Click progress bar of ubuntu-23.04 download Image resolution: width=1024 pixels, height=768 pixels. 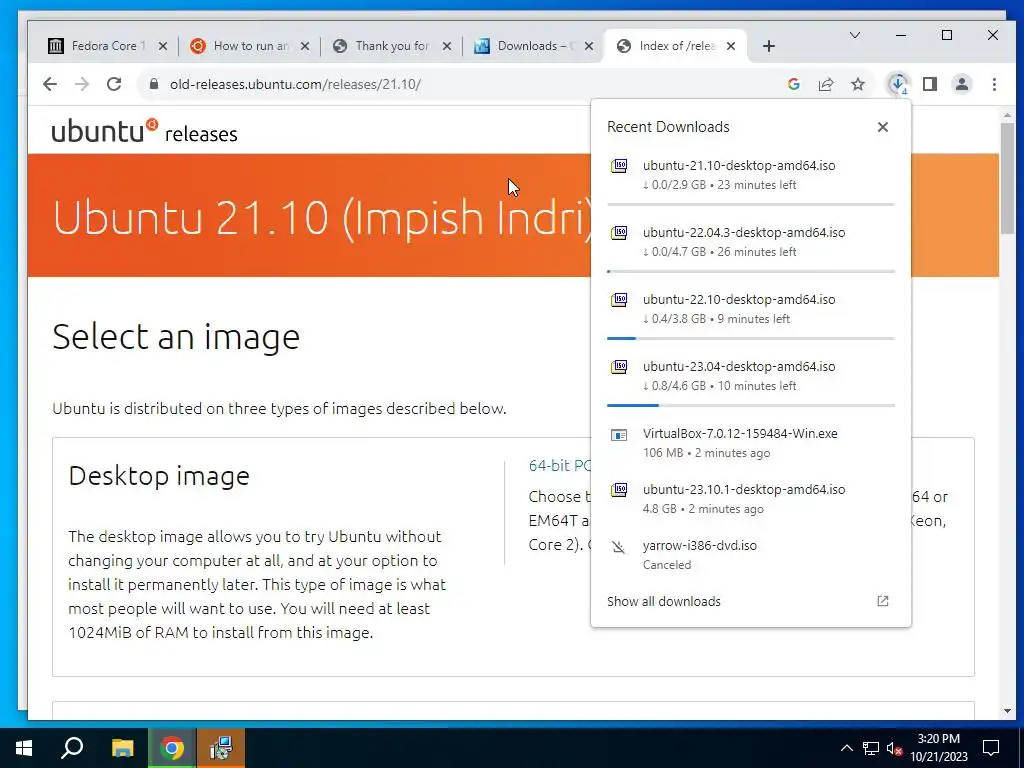[x=750, y=406]
